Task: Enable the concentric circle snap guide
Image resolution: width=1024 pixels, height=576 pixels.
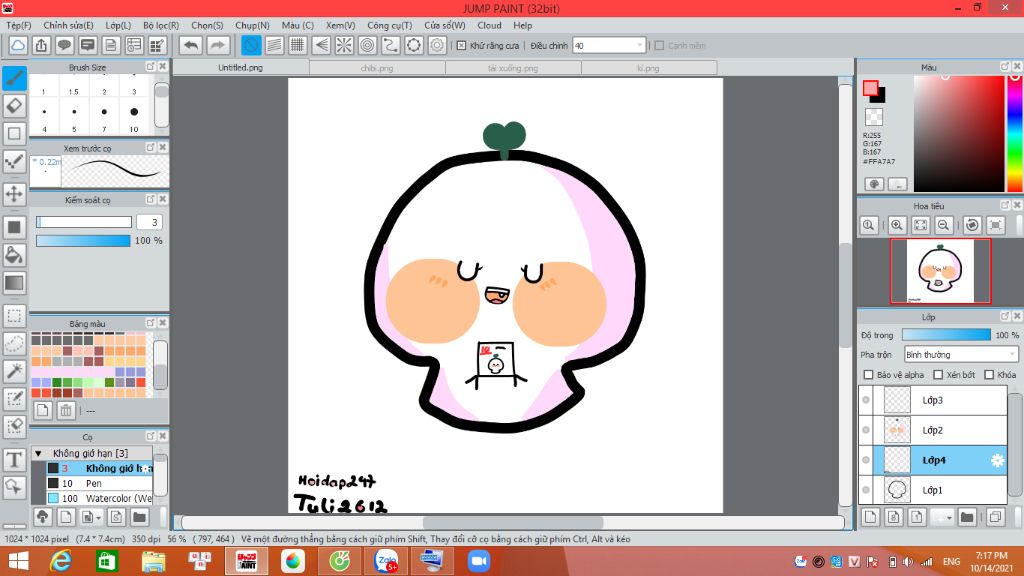Action: [368, 45]
